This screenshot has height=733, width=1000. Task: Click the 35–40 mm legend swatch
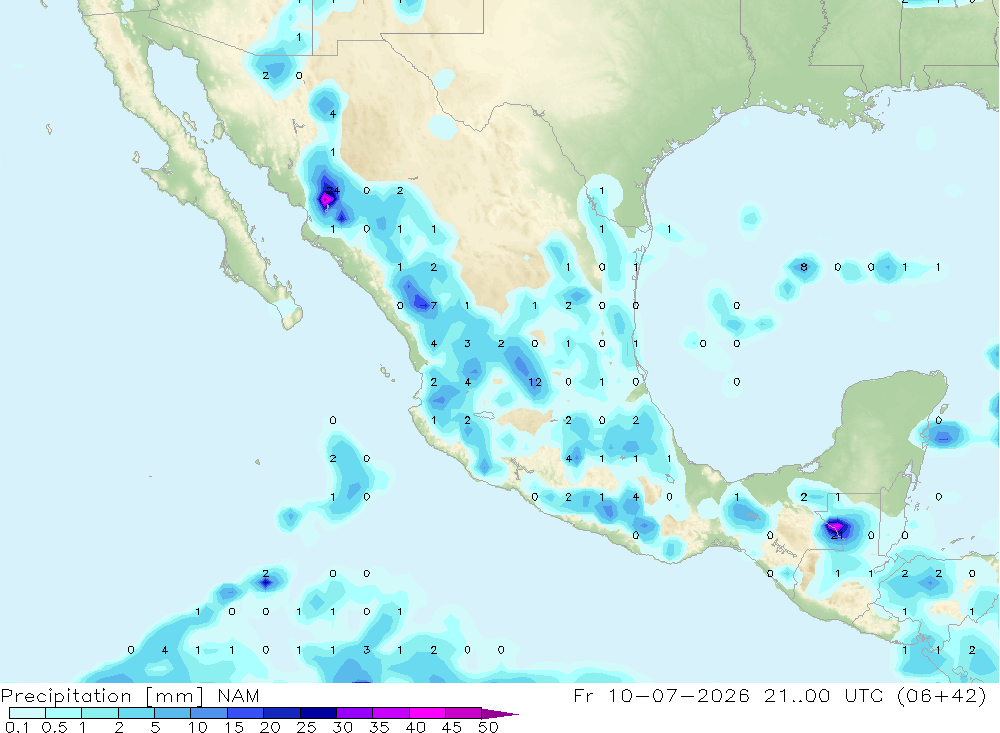pyautogui.click(x=391, y=713)
